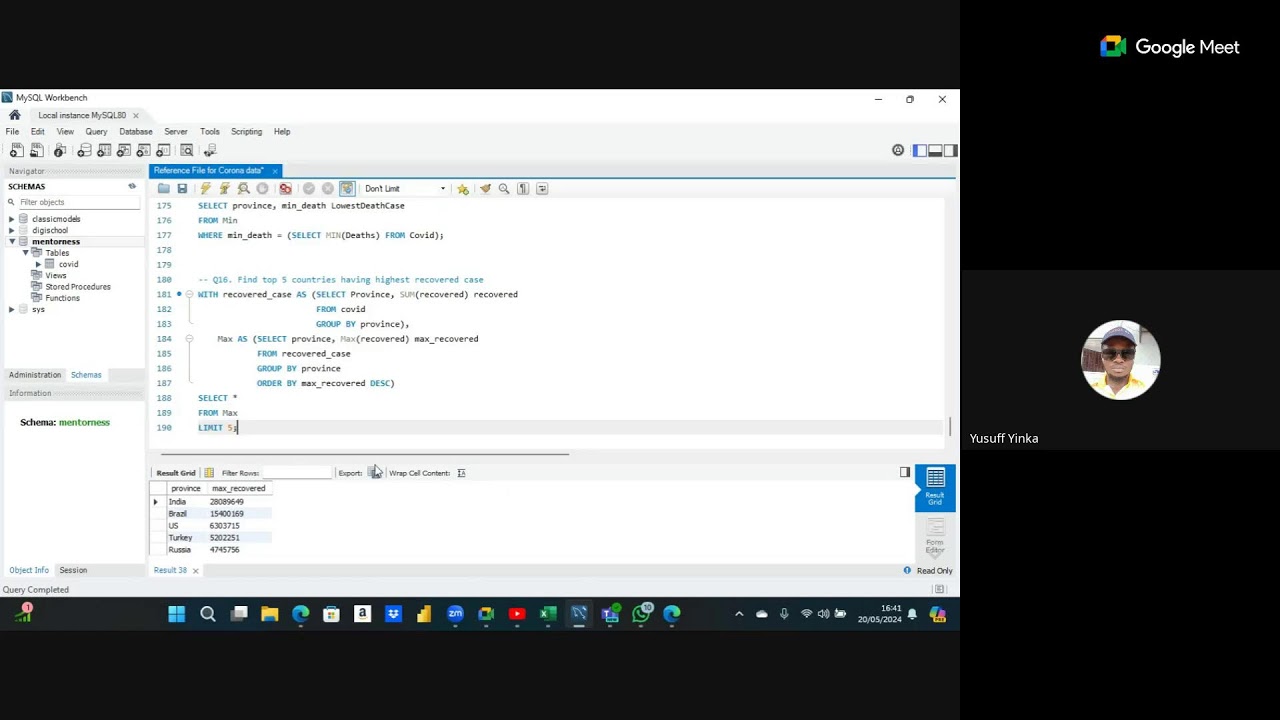
Task: Open the Database menu
Action: 136,132
